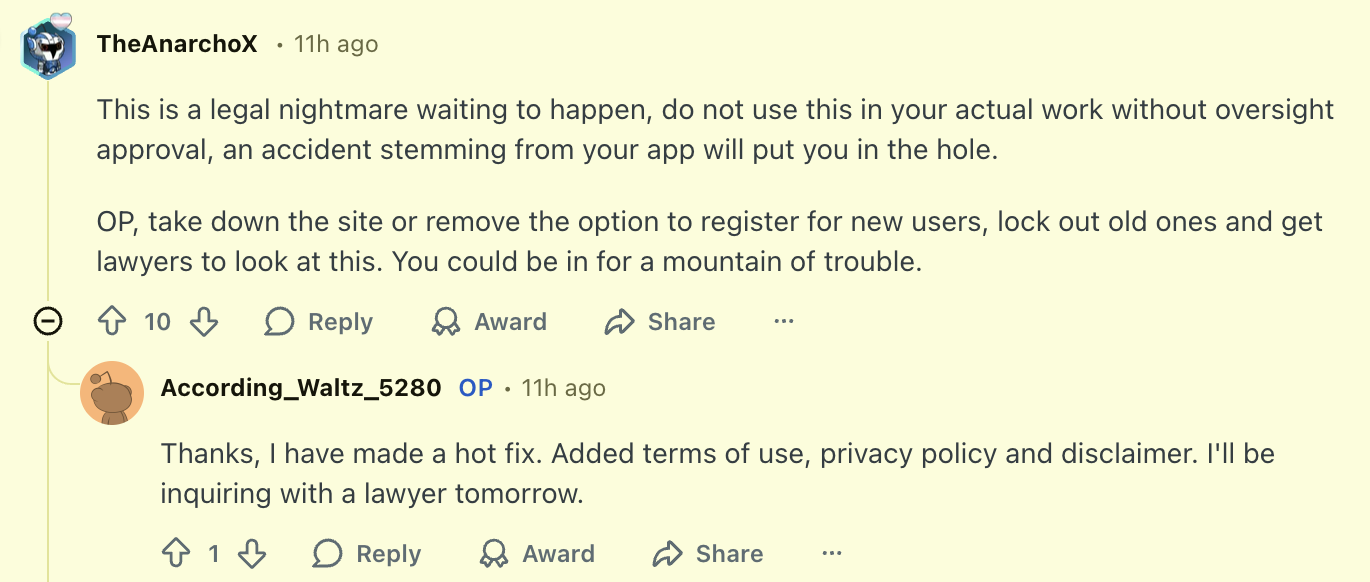The height and width of the screenshot is (582, 1370).
Task: Collapse the TheAnarchoX comment thread
Action: 48,322
